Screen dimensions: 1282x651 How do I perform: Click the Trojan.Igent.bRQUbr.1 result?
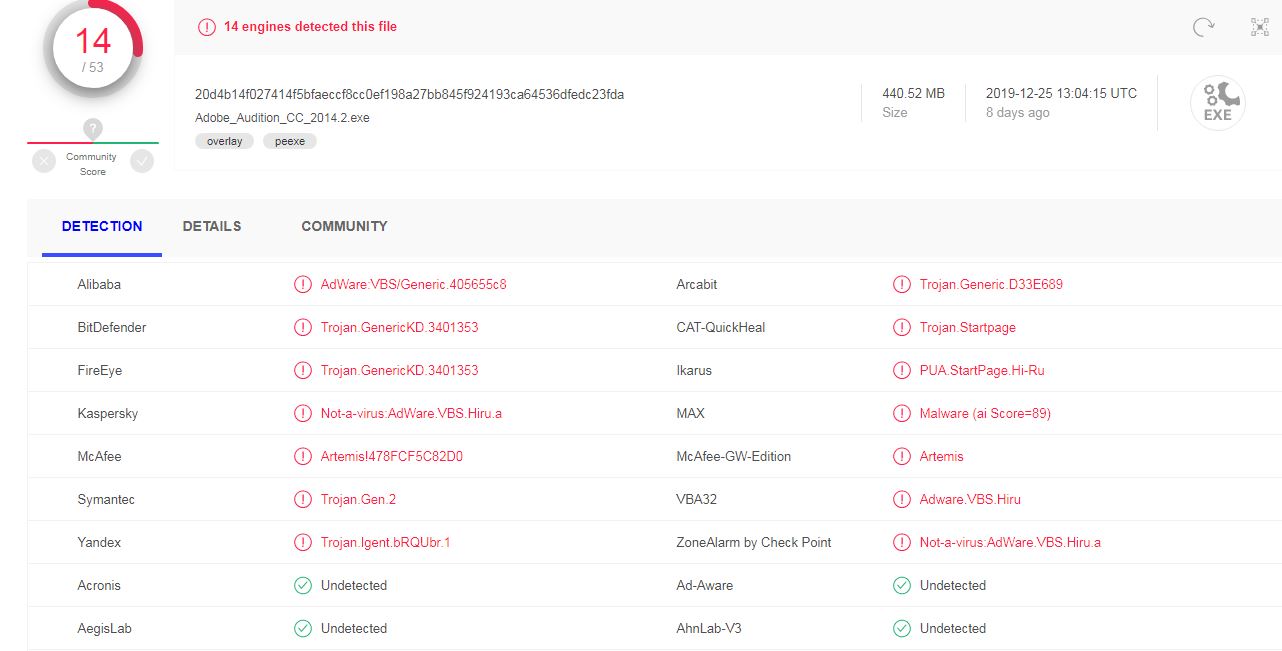coord(386,542)
